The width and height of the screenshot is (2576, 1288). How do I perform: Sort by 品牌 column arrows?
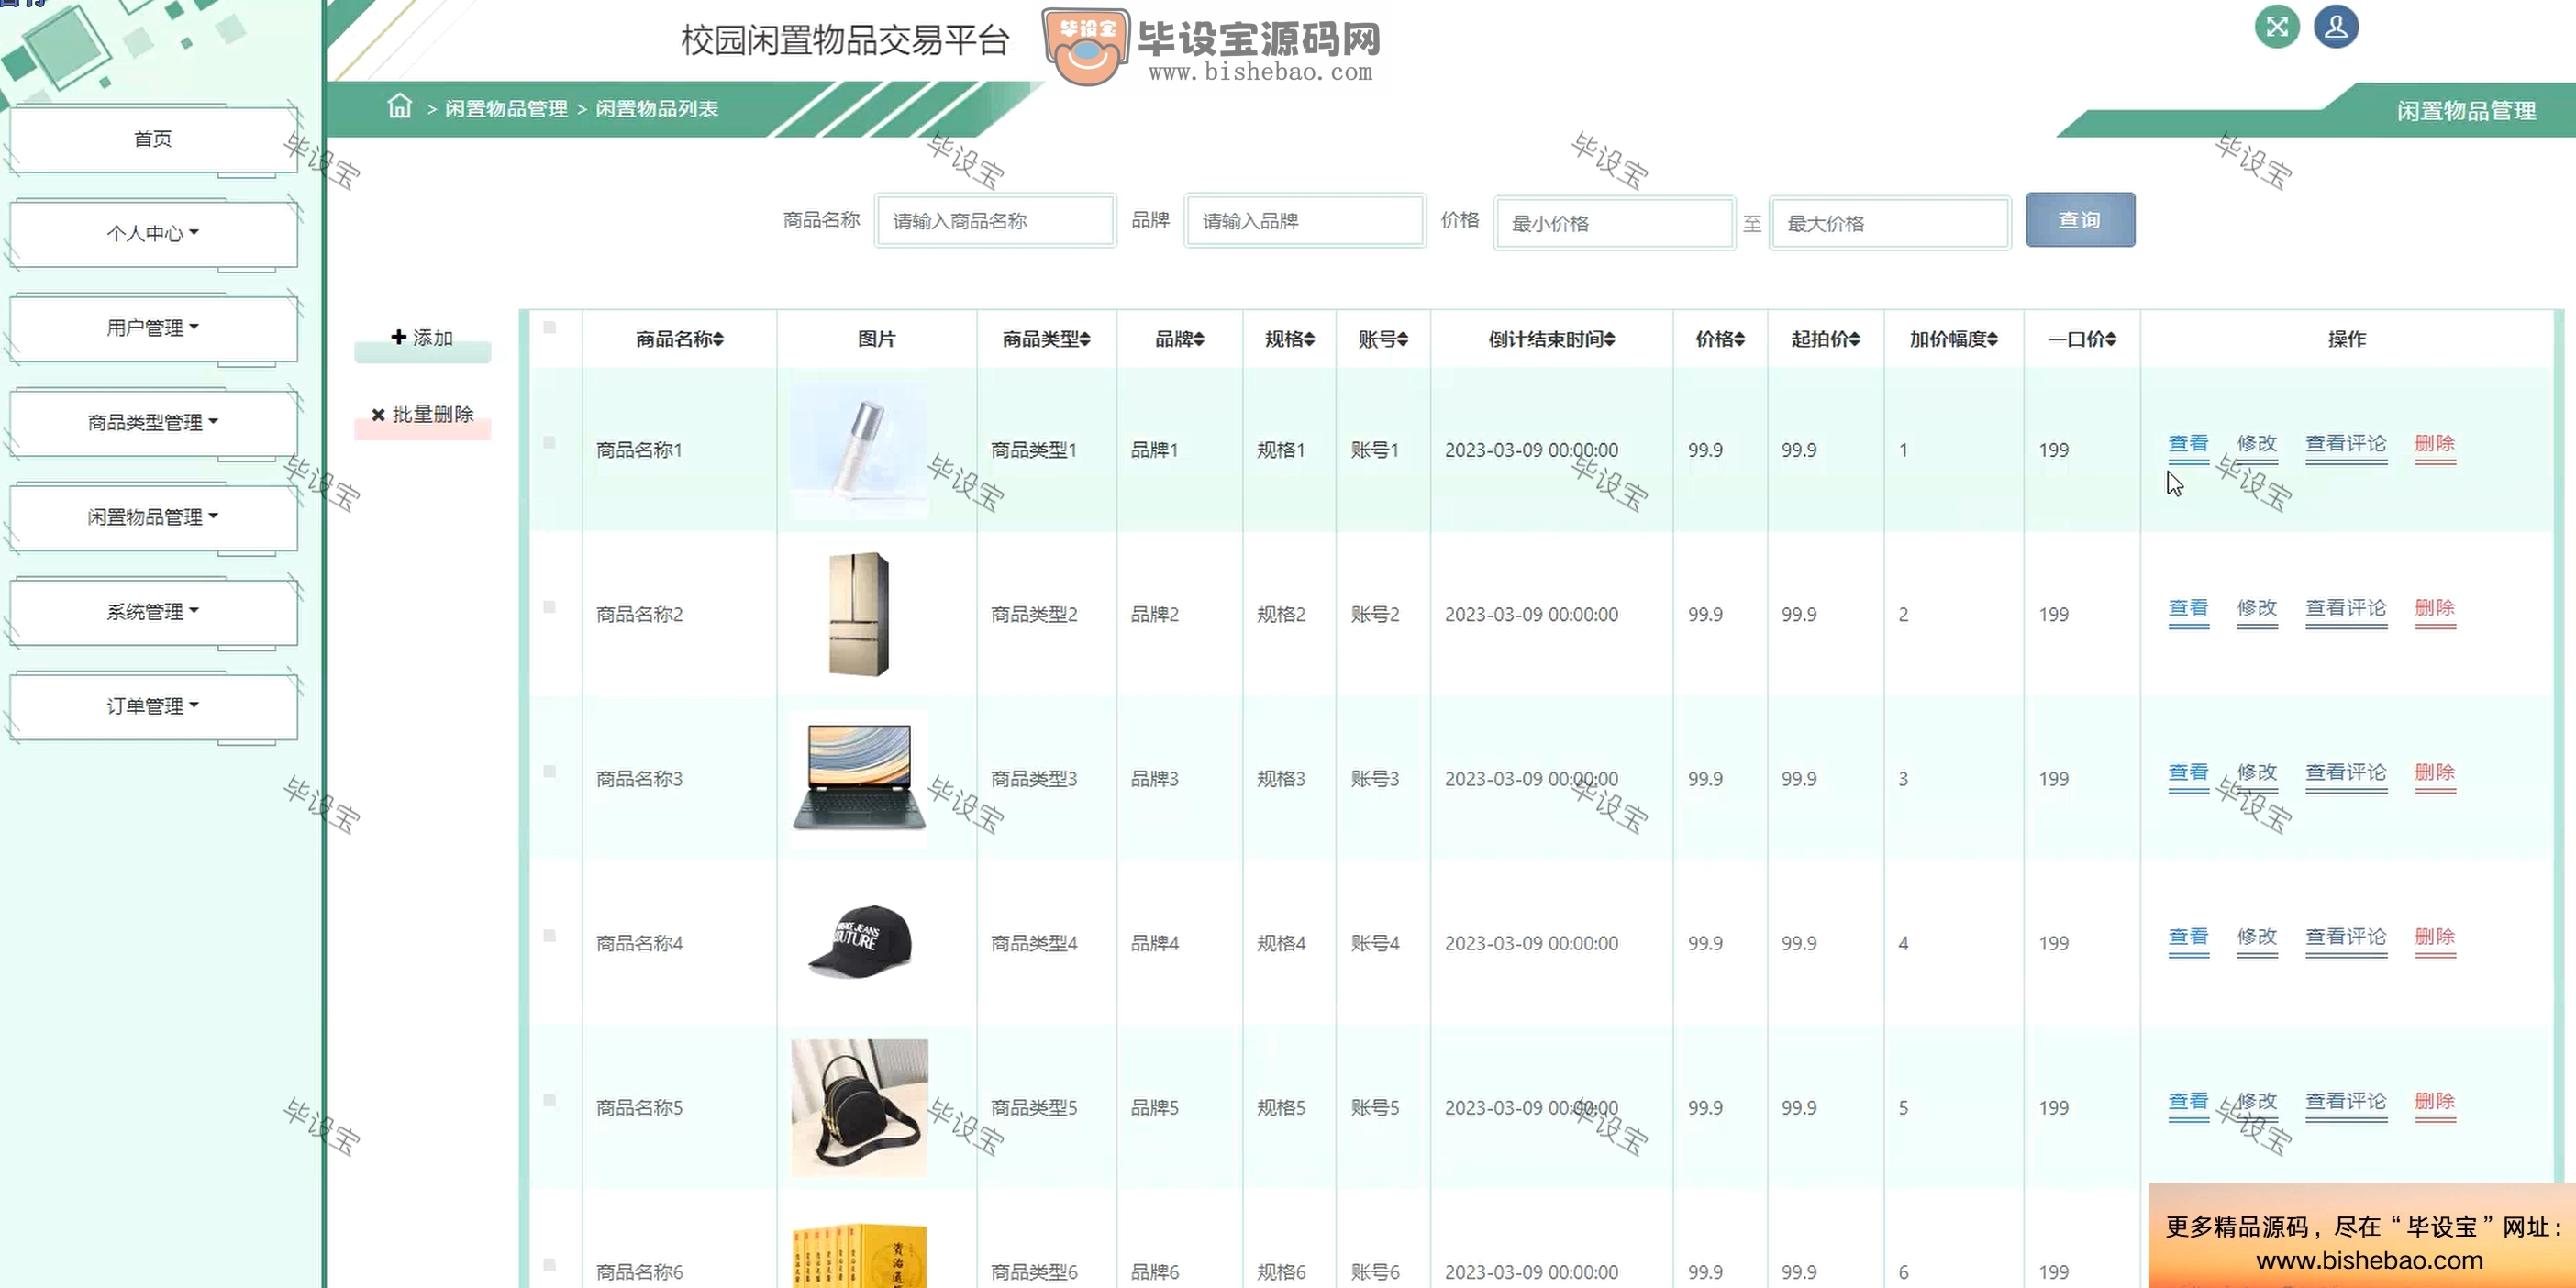1199,340
